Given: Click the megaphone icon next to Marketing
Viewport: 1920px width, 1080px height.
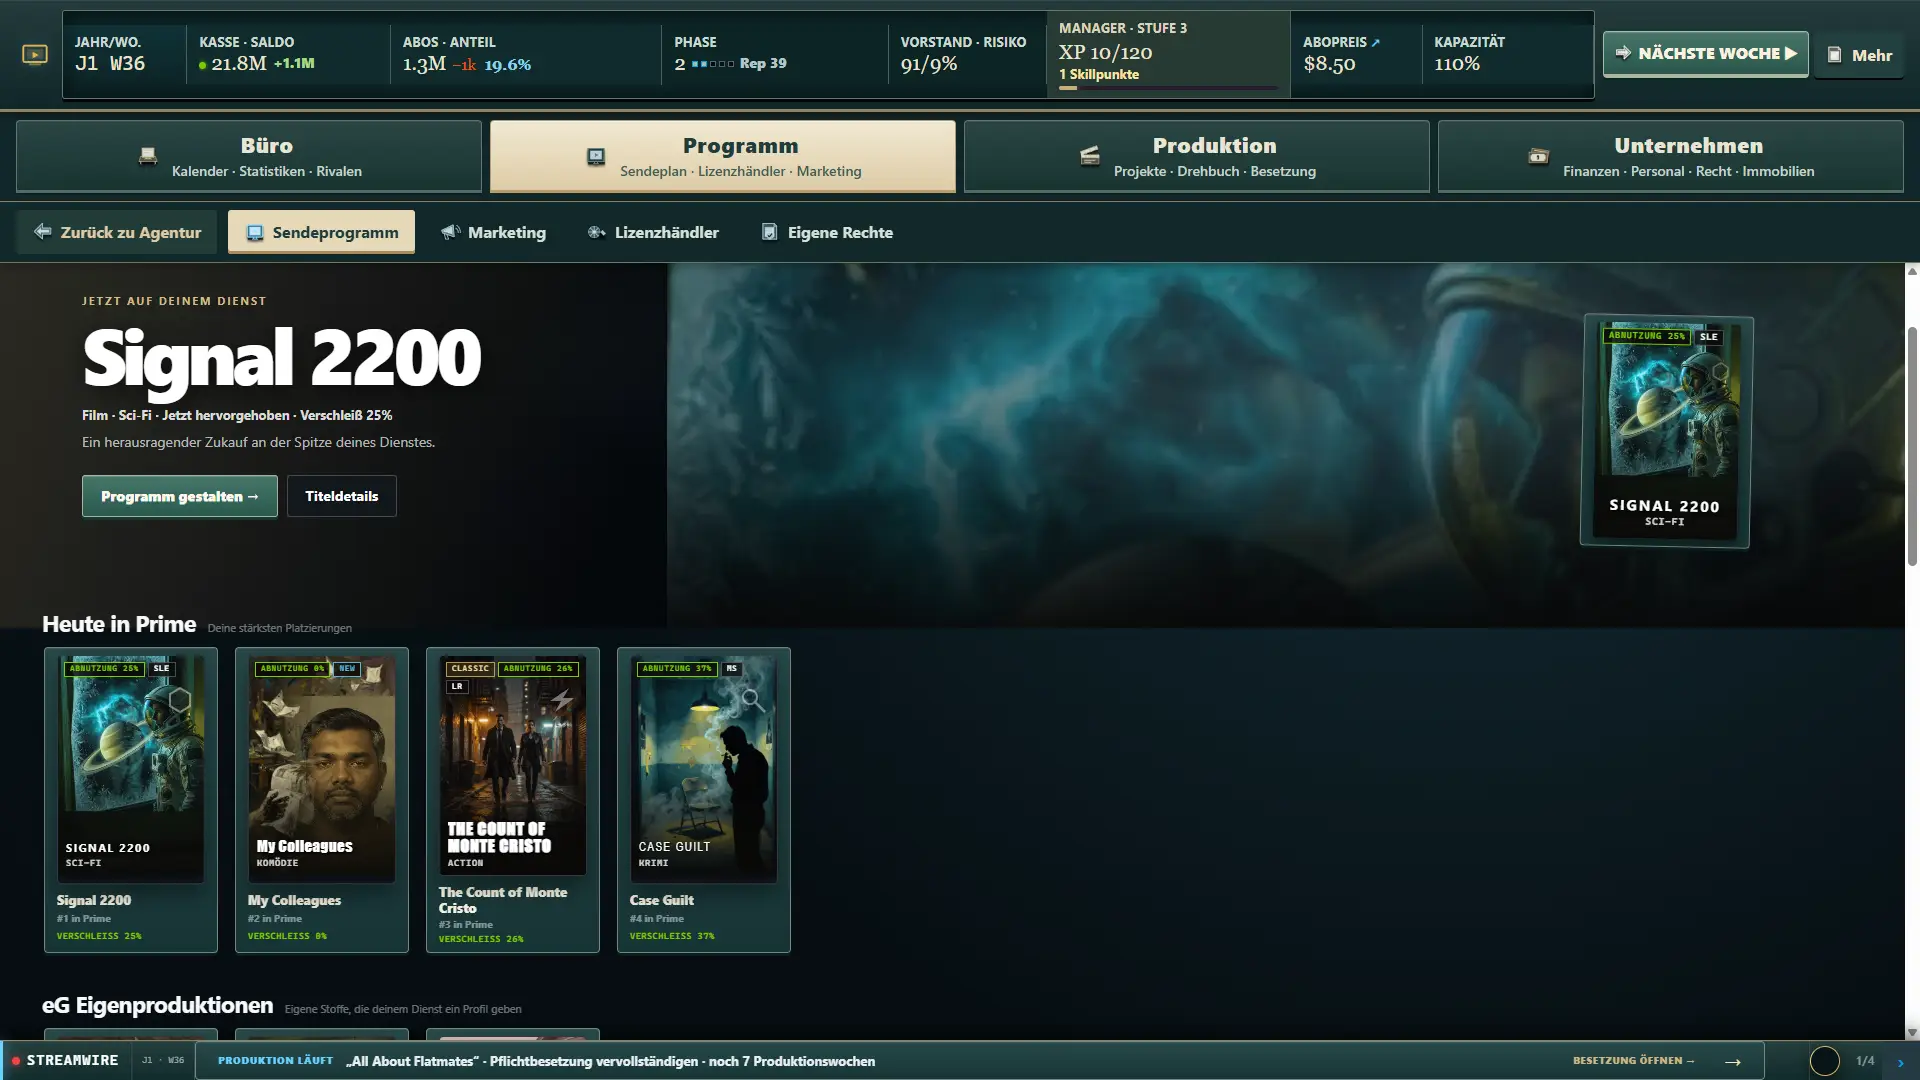Looking at the screenshot, I should click(451, 232).
